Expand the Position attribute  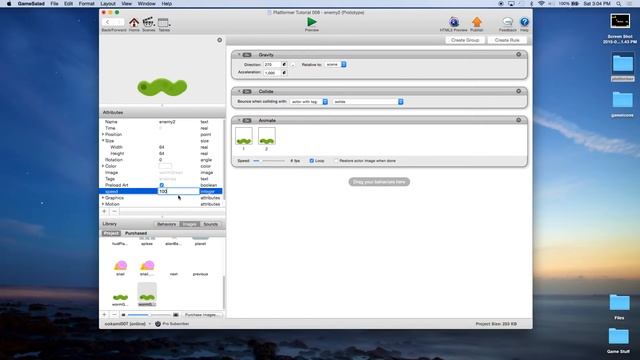coord(103,134)
